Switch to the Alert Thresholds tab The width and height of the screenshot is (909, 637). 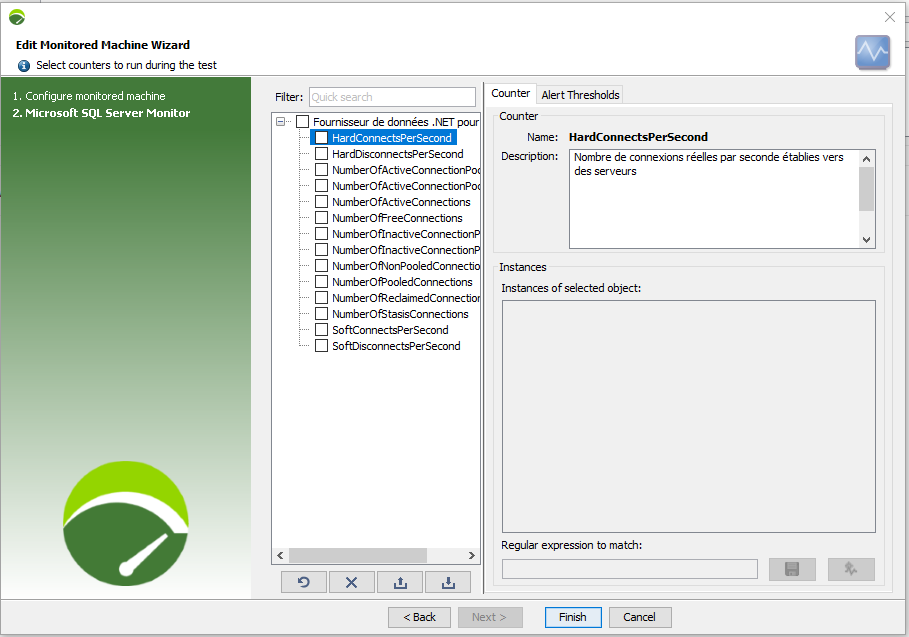pyautogui.click(x=580, y=95)
